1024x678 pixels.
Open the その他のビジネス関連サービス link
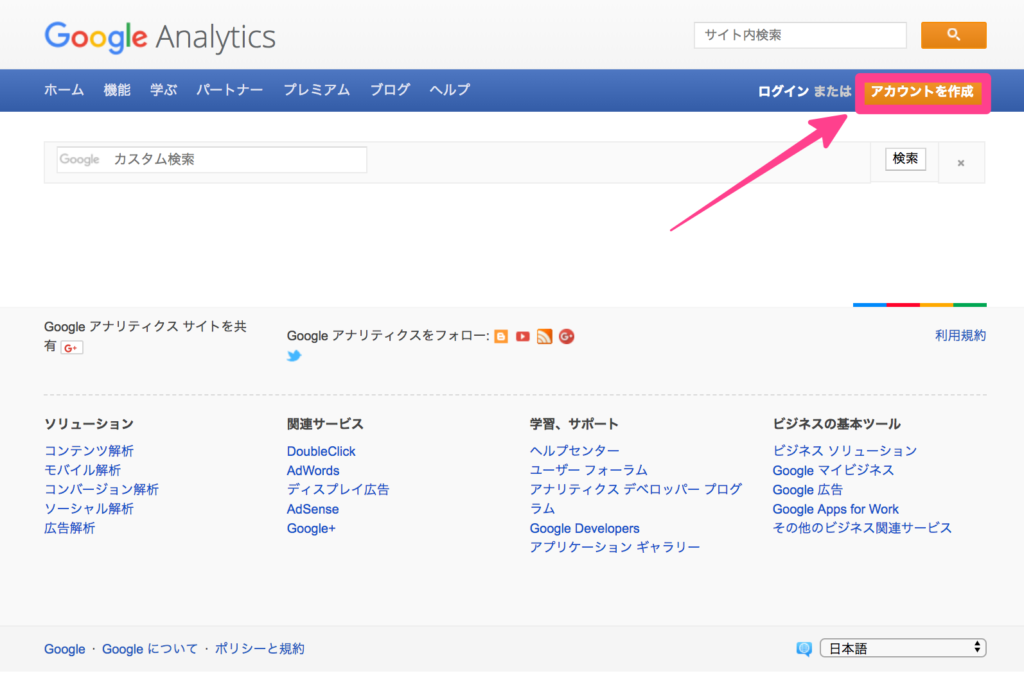862,528
